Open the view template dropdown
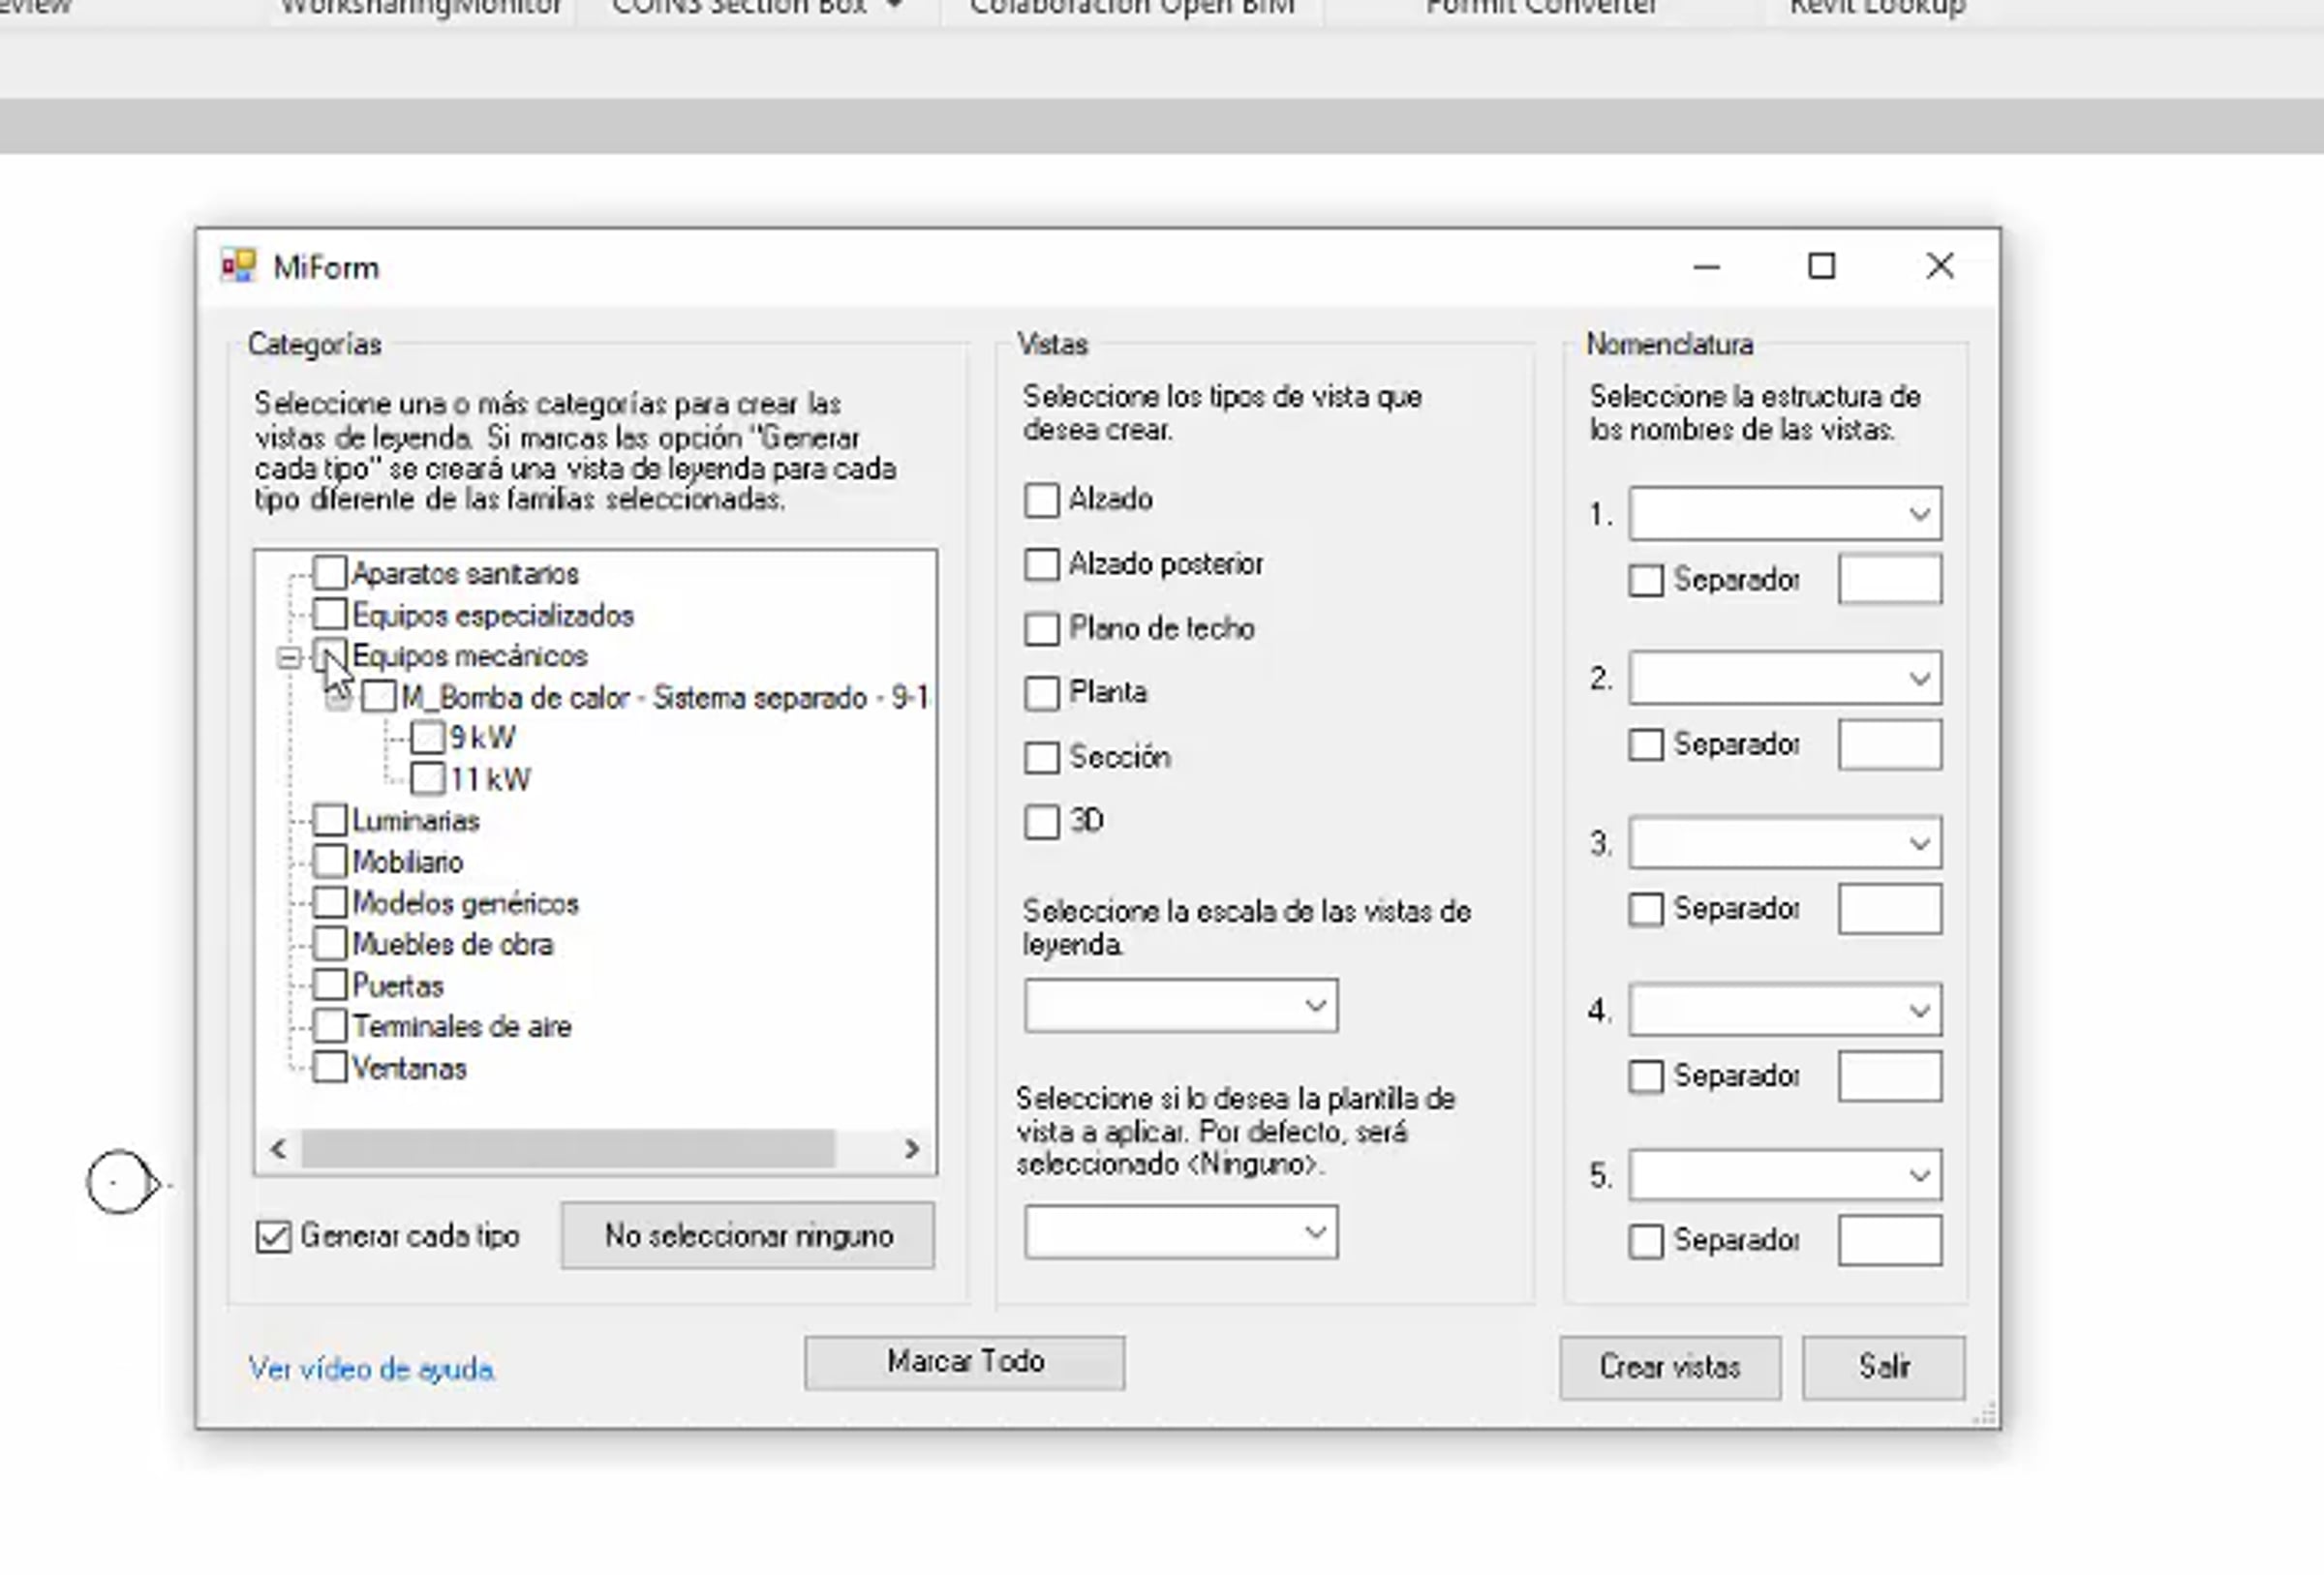Viewport: 2324px width, 1575px height. [x=1181, y=1232]
